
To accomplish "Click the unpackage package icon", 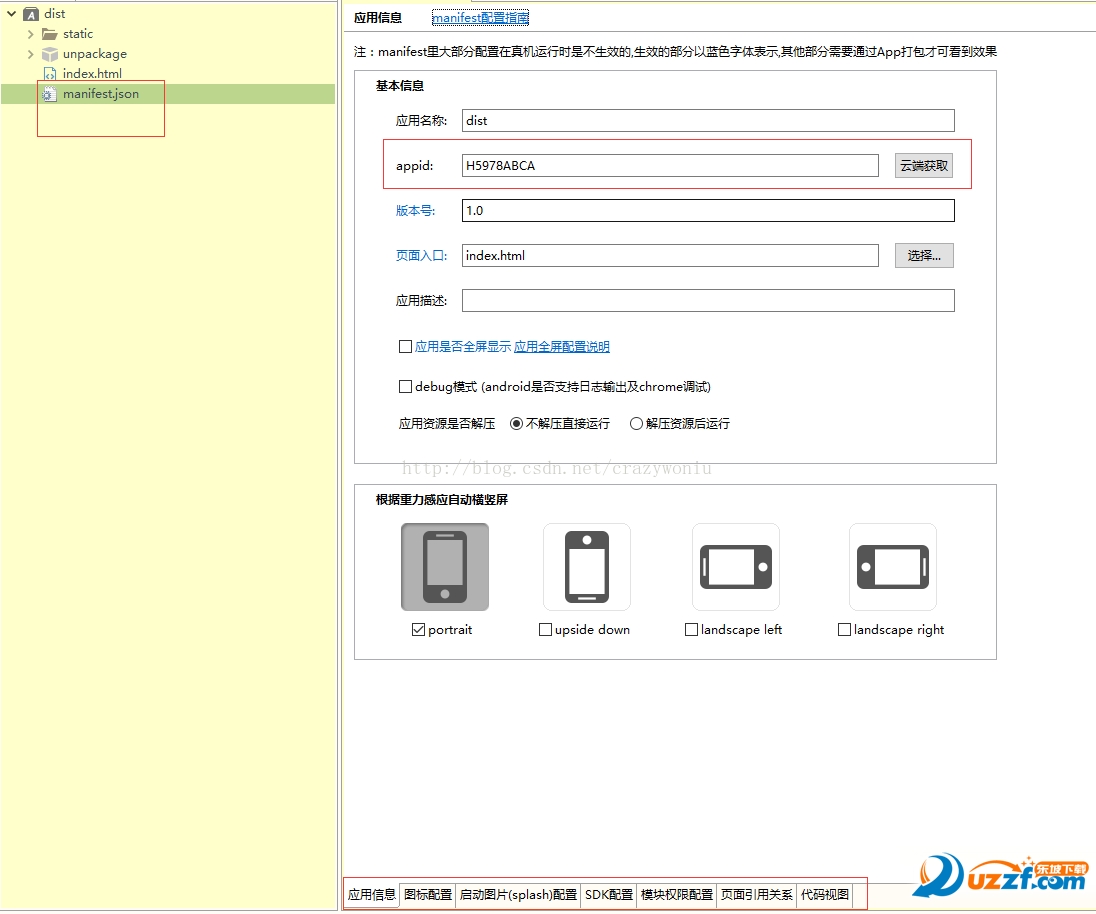I will pos(49,54).
